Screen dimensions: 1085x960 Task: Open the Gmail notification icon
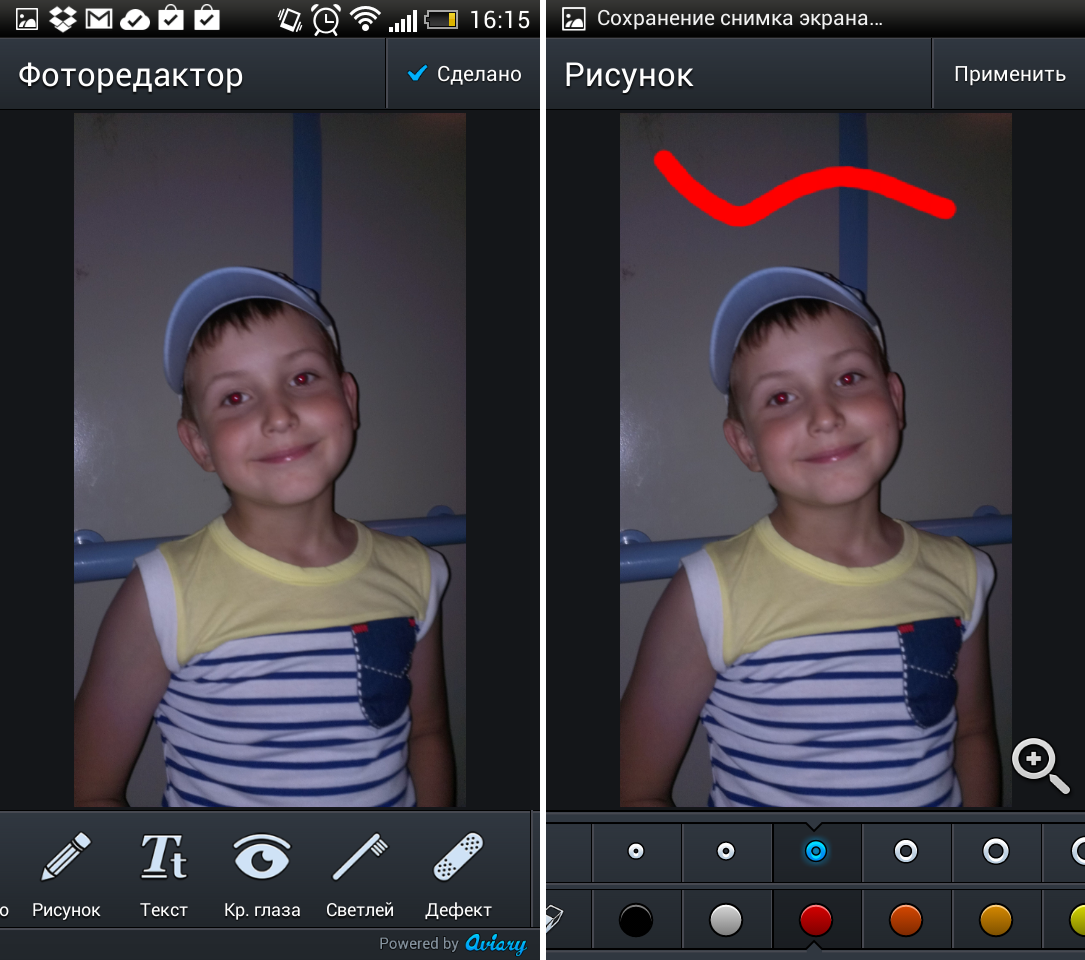tap(98, 18)
